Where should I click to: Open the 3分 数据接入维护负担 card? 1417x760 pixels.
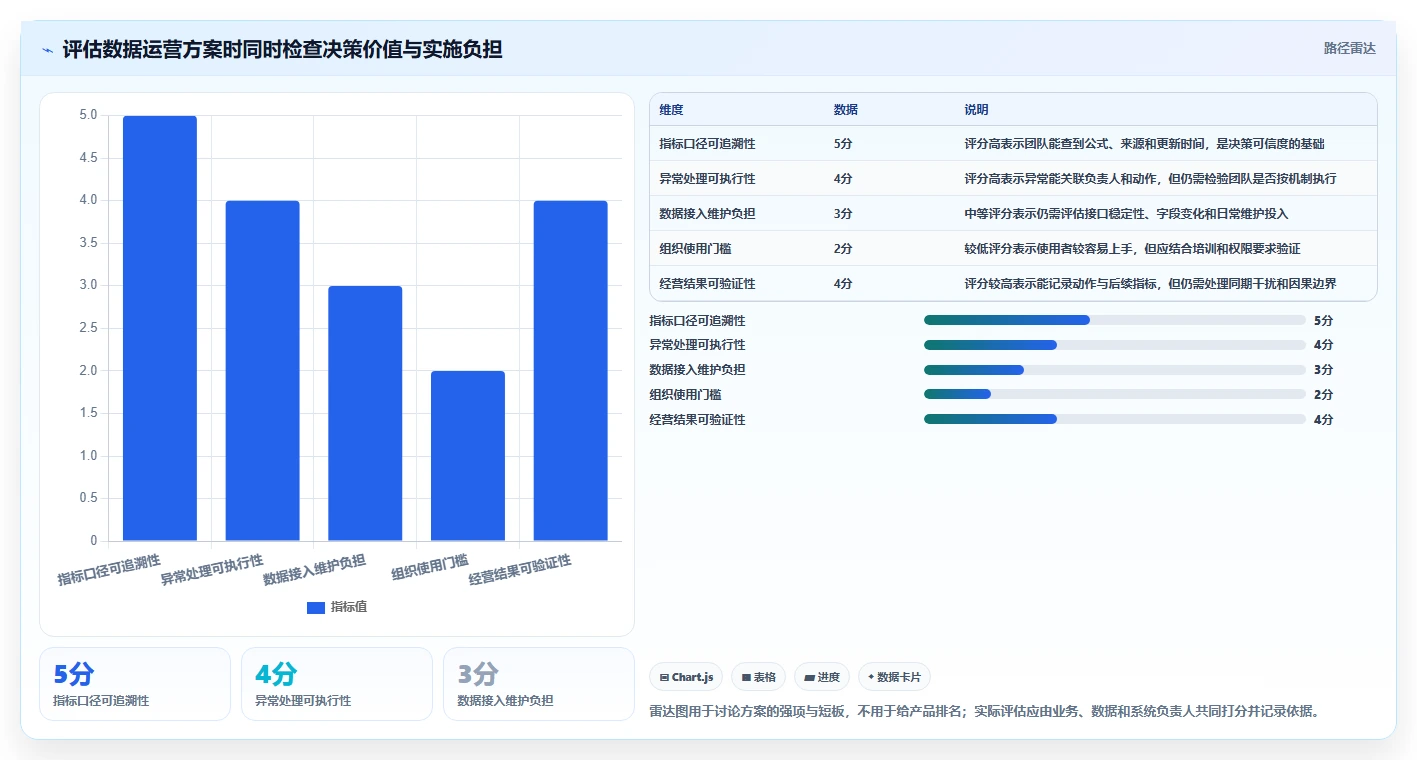click(539, 684)
